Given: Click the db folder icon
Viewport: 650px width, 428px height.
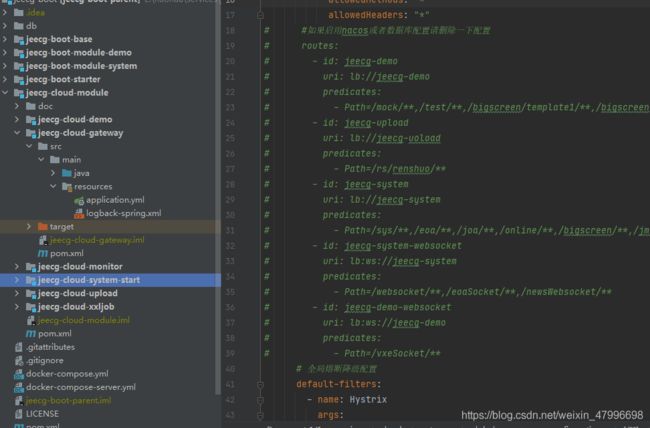Looking at the screenshot, I should pyautogui.click(x=19, y=26).
